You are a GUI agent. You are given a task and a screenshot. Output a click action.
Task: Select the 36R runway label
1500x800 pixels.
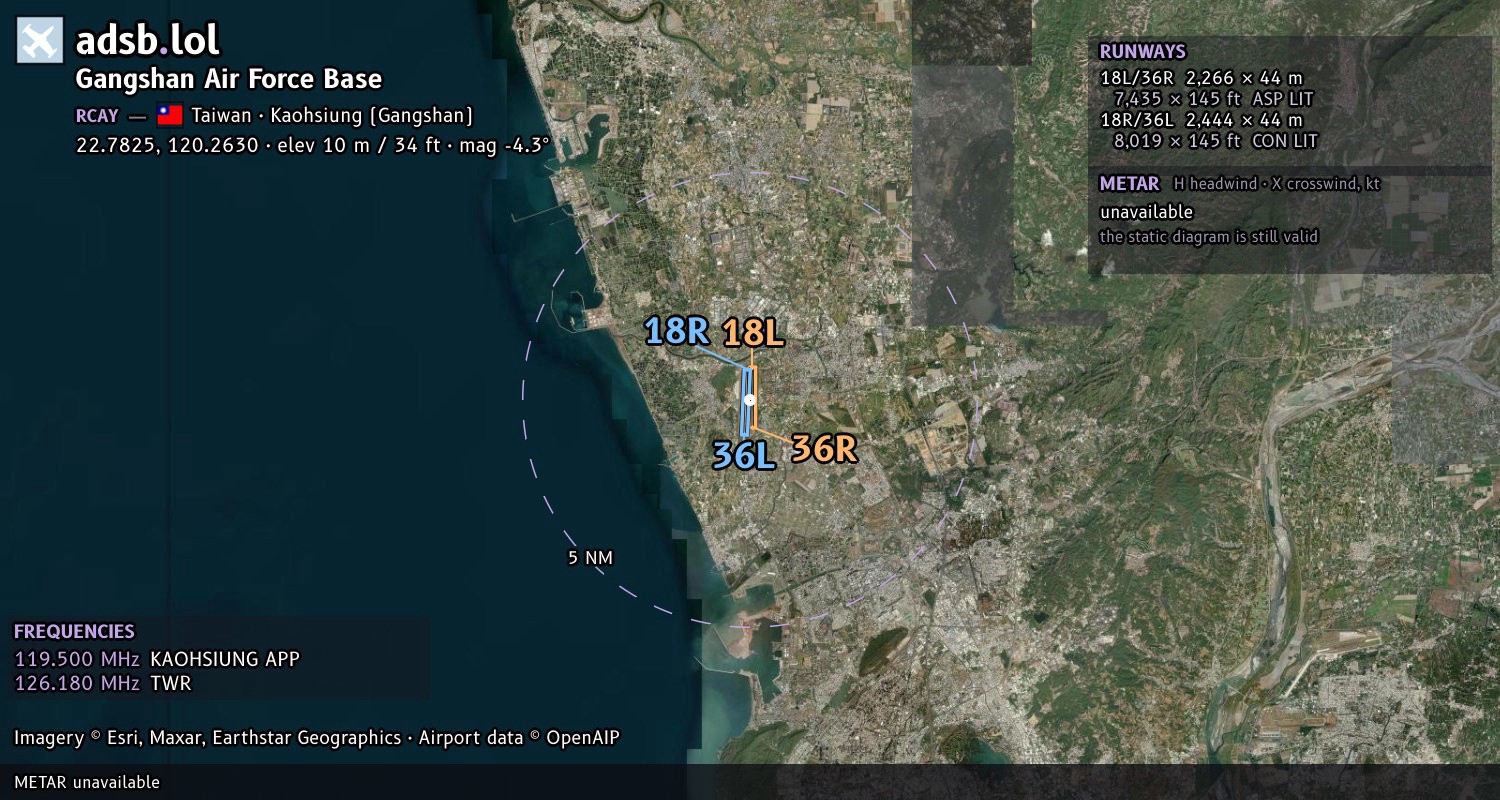(824, 449)
